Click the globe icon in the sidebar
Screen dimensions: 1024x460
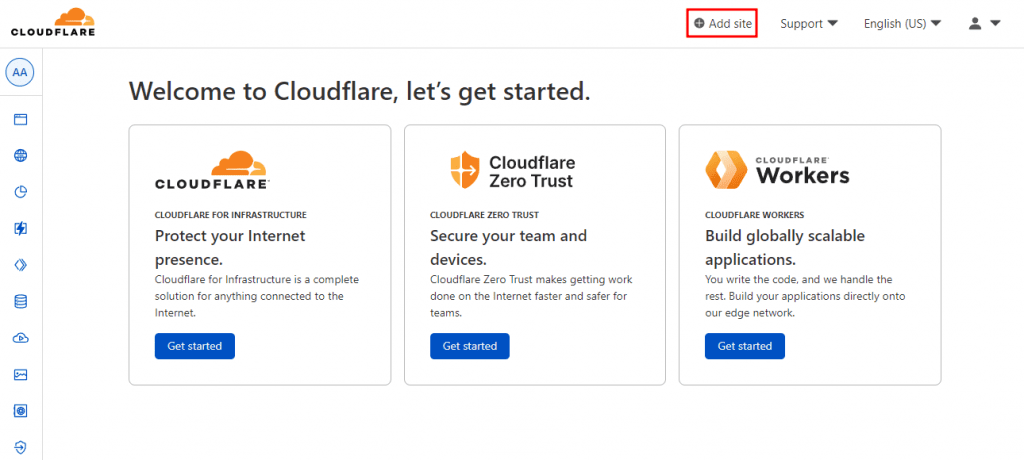[x=20, y=155]
